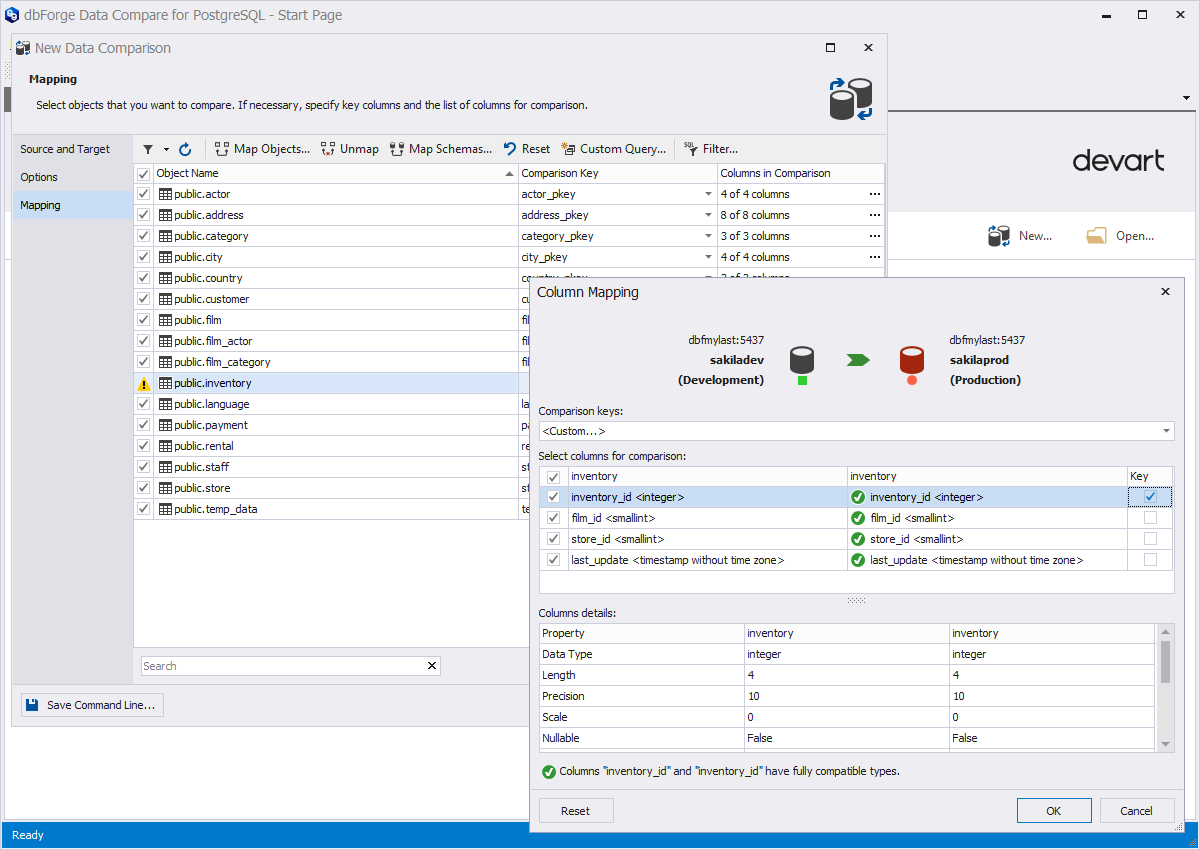Expand the Comparison keys dropdown
The image size is (1200, 850).
point(1166,431)
